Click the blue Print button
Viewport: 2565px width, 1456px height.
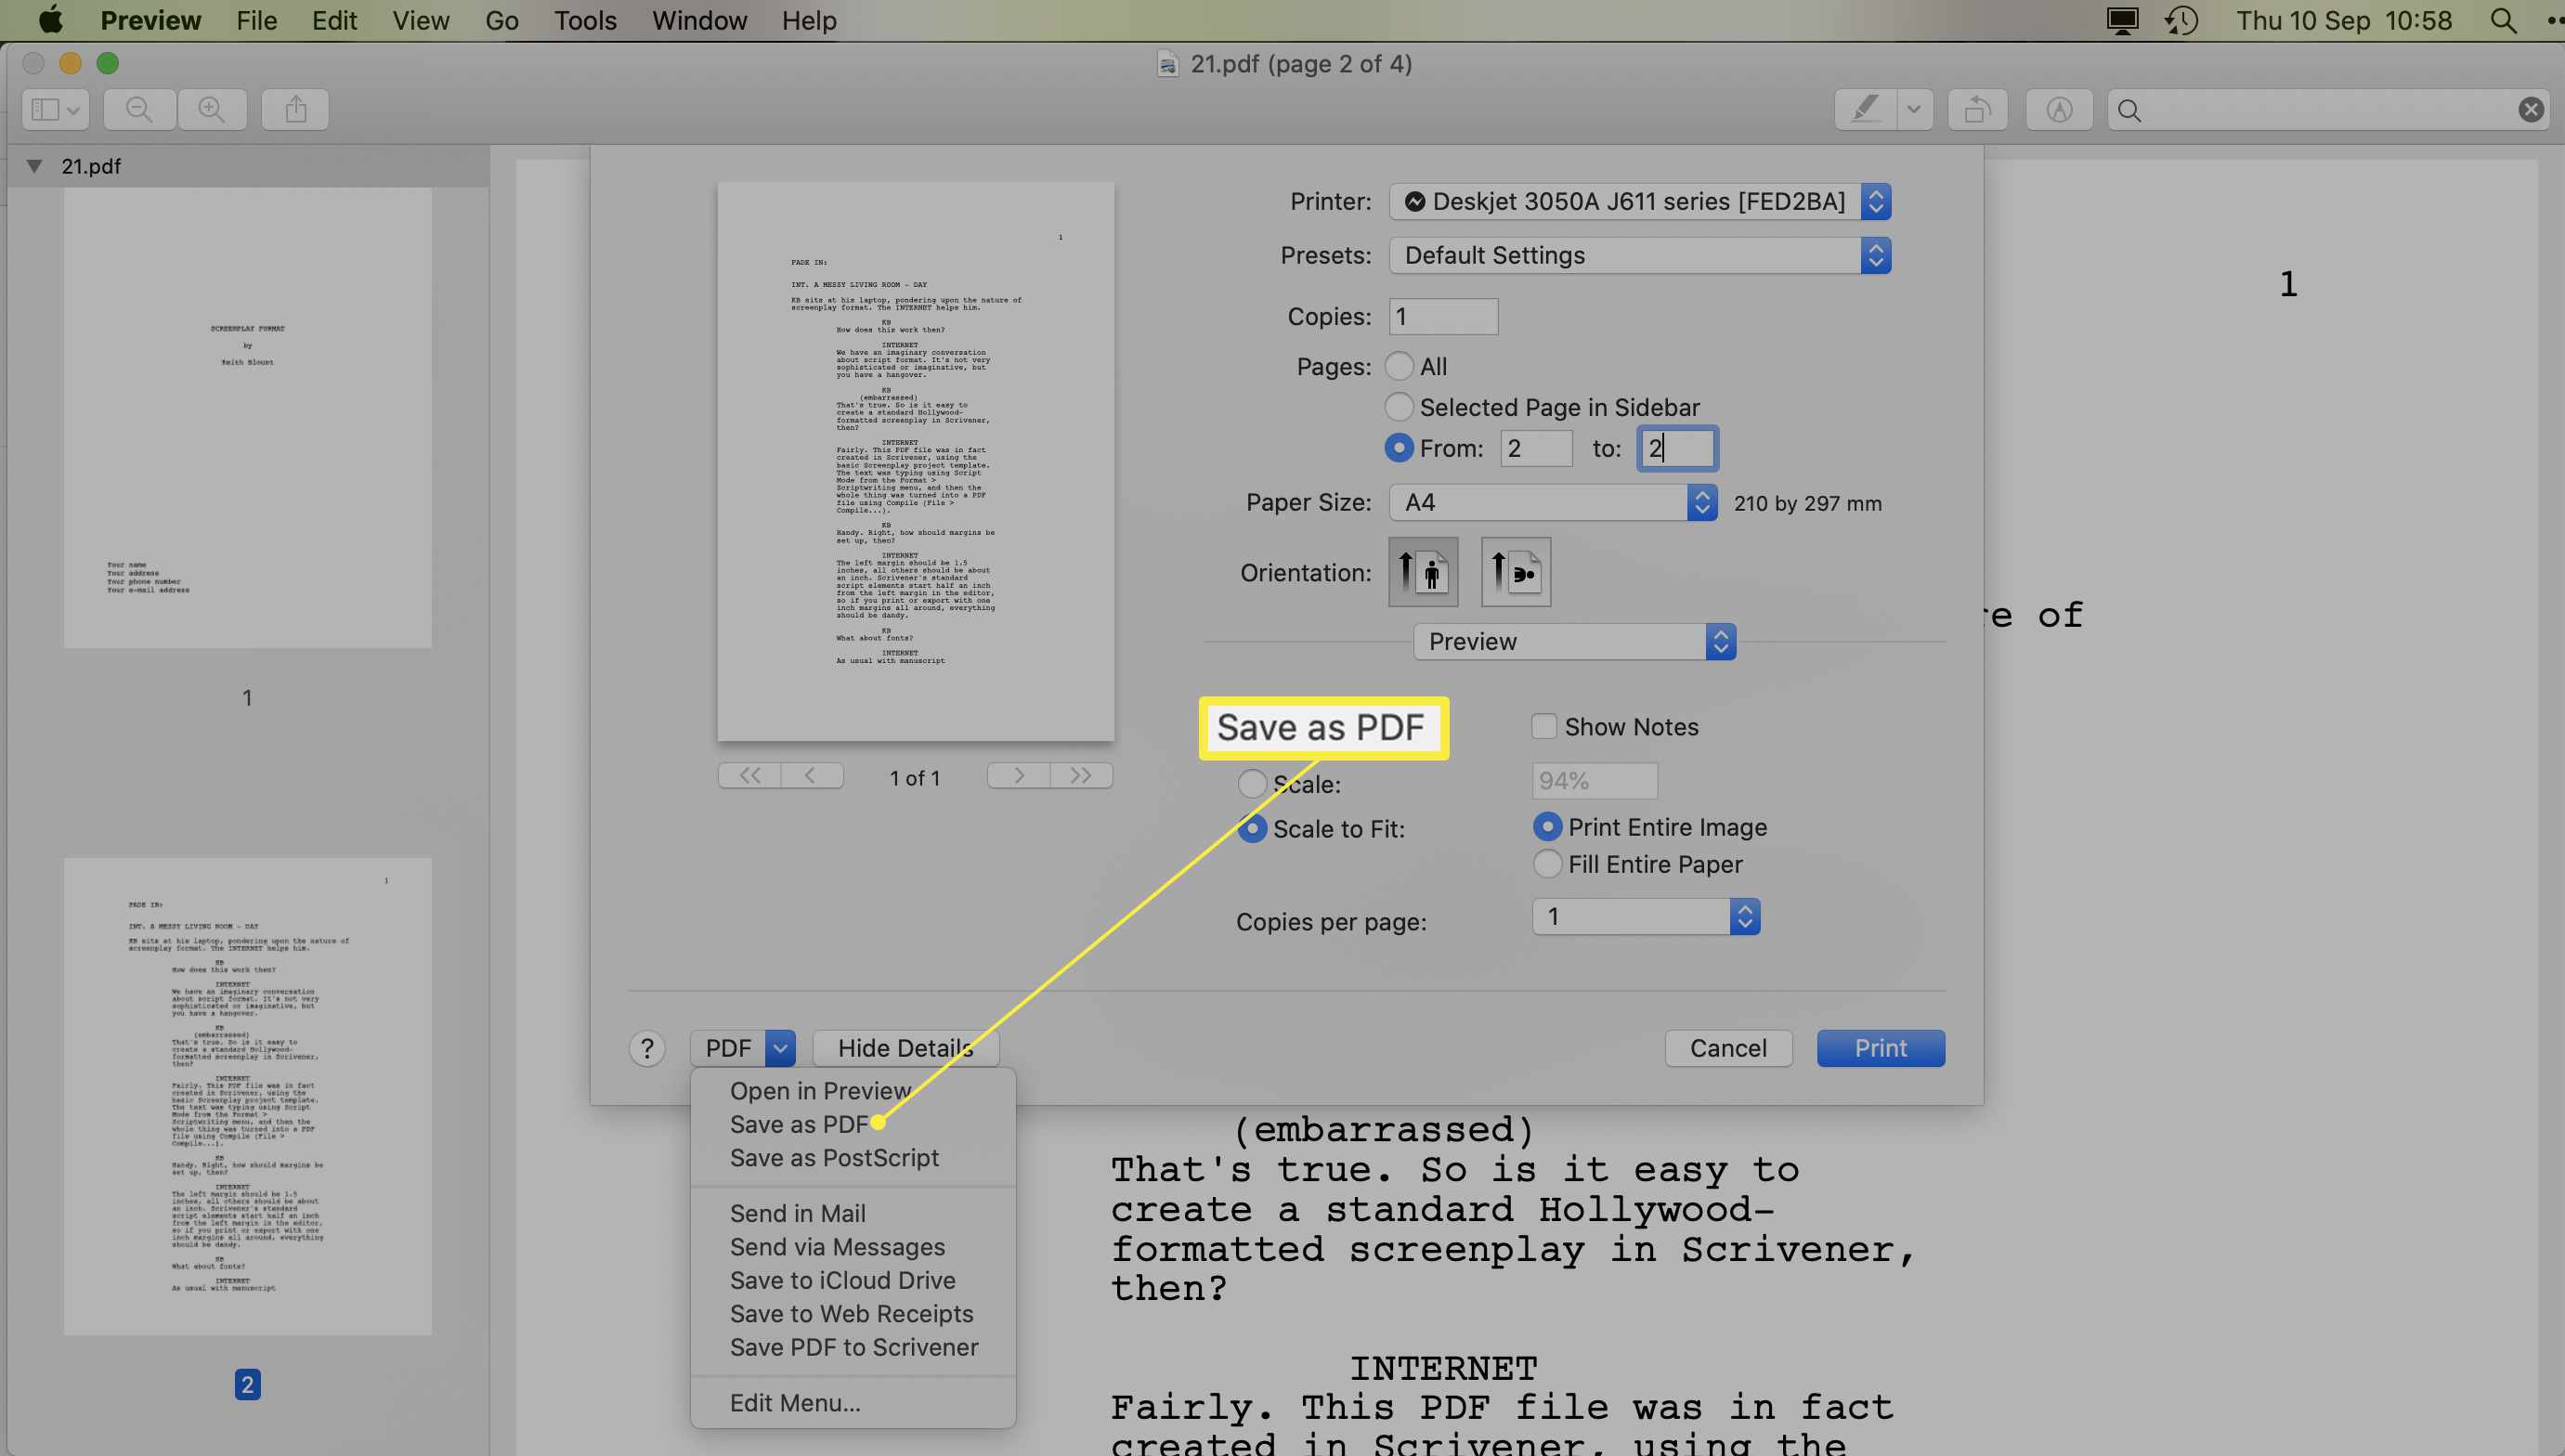[1881, 1048]
